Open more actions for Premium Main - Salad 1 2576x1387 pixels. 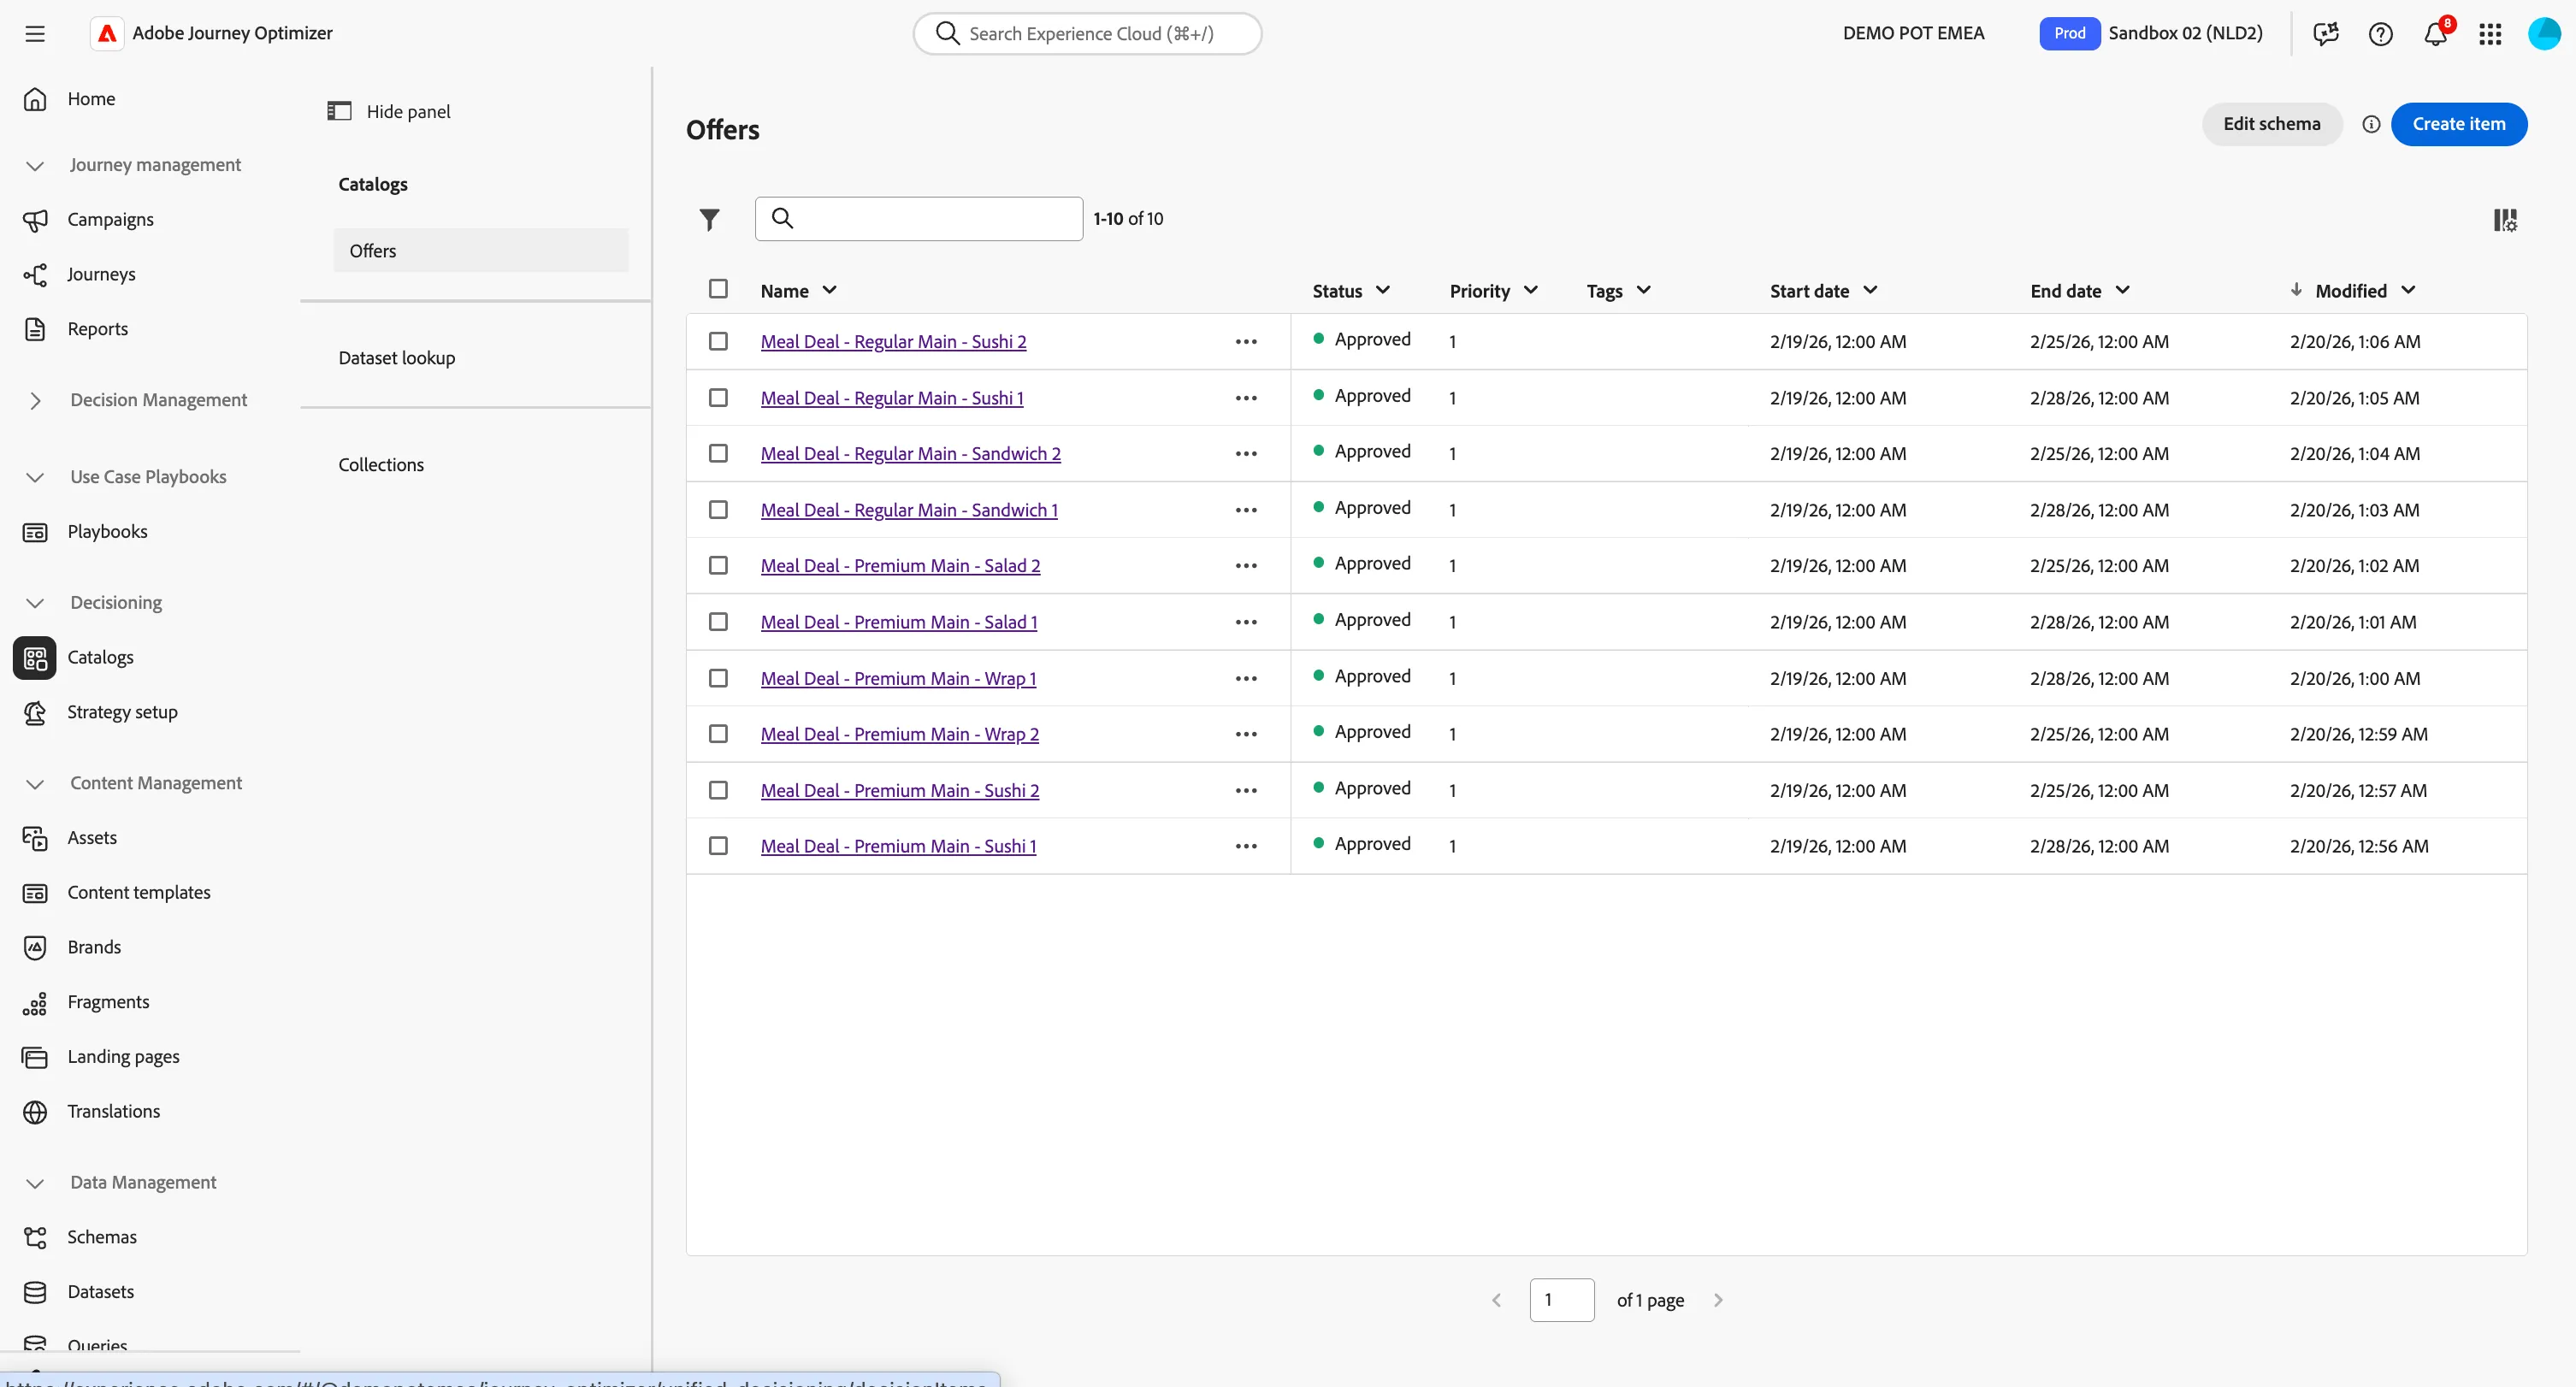pyautogui.click(x=1246, y=622)
